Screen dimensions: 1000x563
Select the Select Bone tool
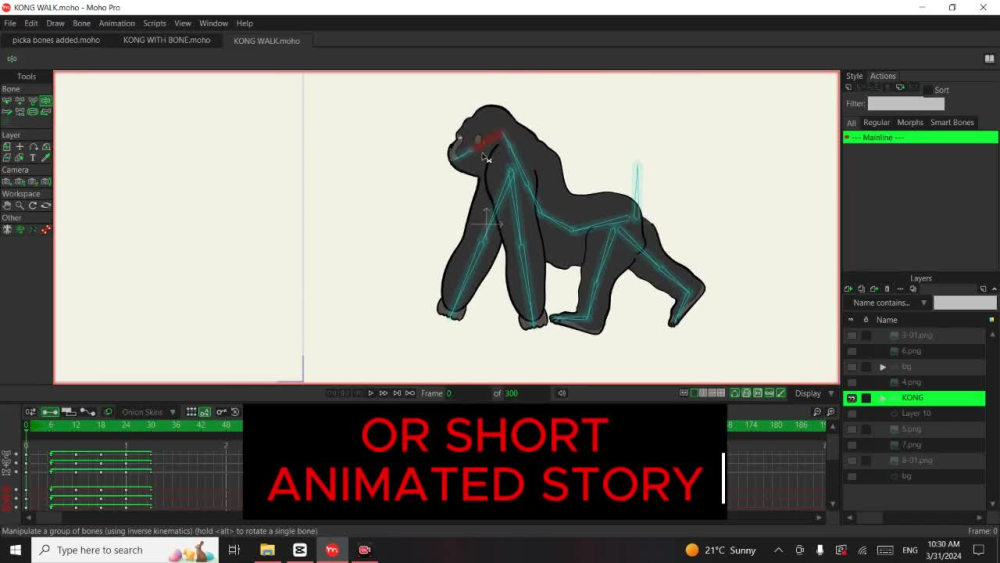tap(7, 101)
